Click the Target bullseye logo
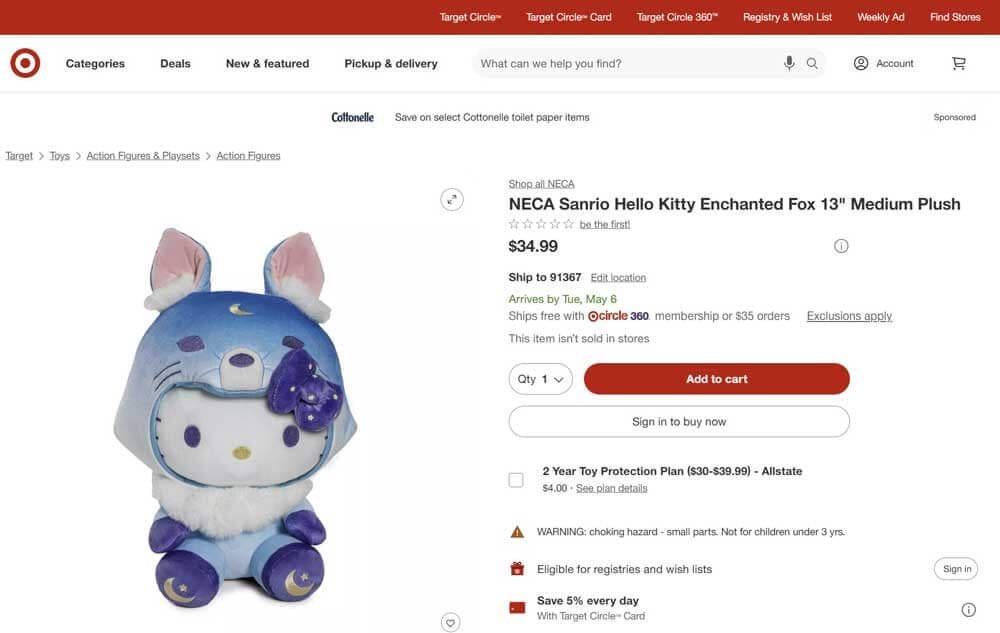This screenshot has height=633, width=1000. 25,63
